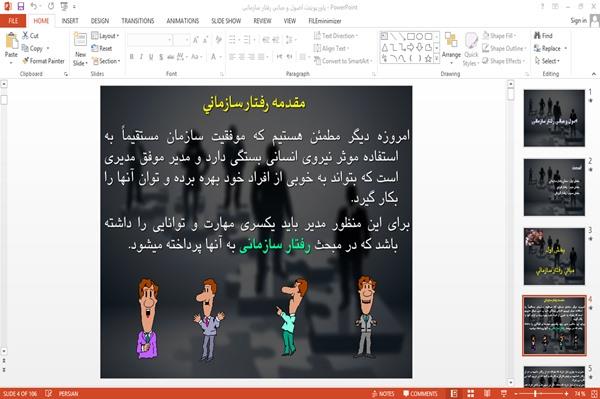The image size is (600, 399).
Task: Undo the last action
Action: click(x=34, y=6)
